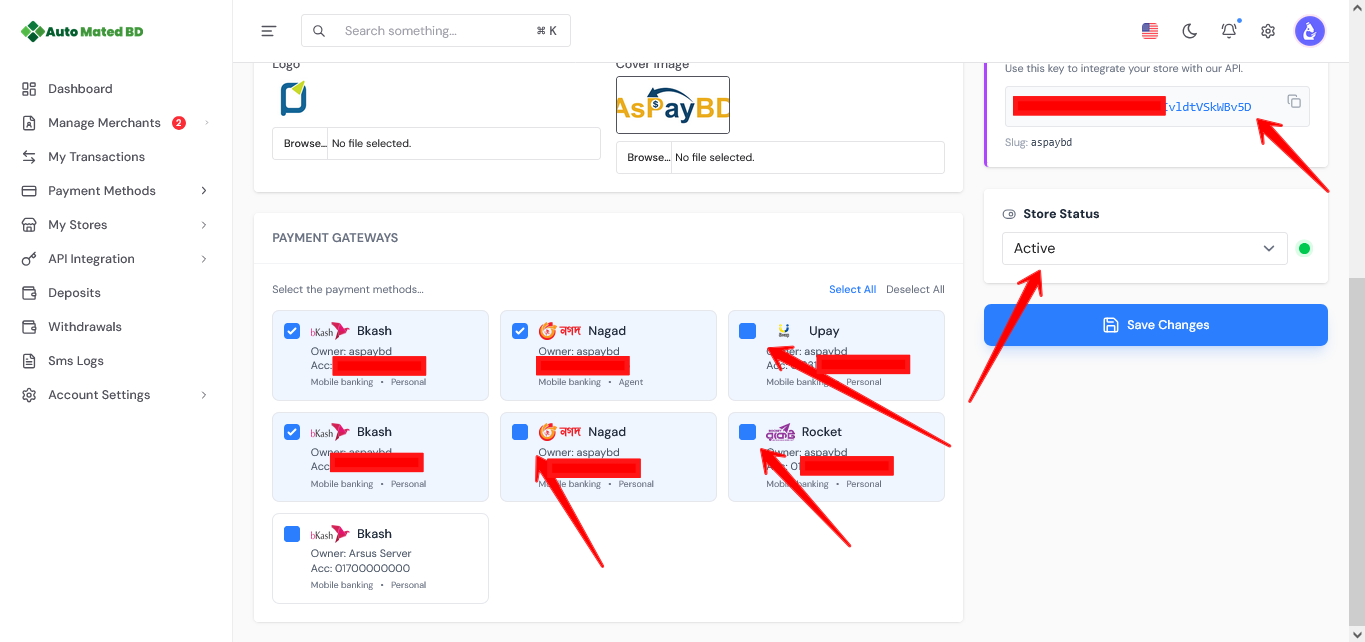Viewport: 1365px width, 642px height.
Task: Click the hamburger menu toggle icon
Action: tap(268, 31)
